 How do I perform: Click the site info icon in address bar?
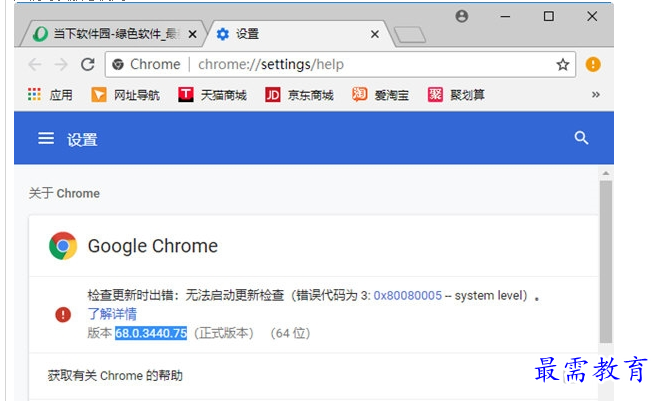pos(118,64)
